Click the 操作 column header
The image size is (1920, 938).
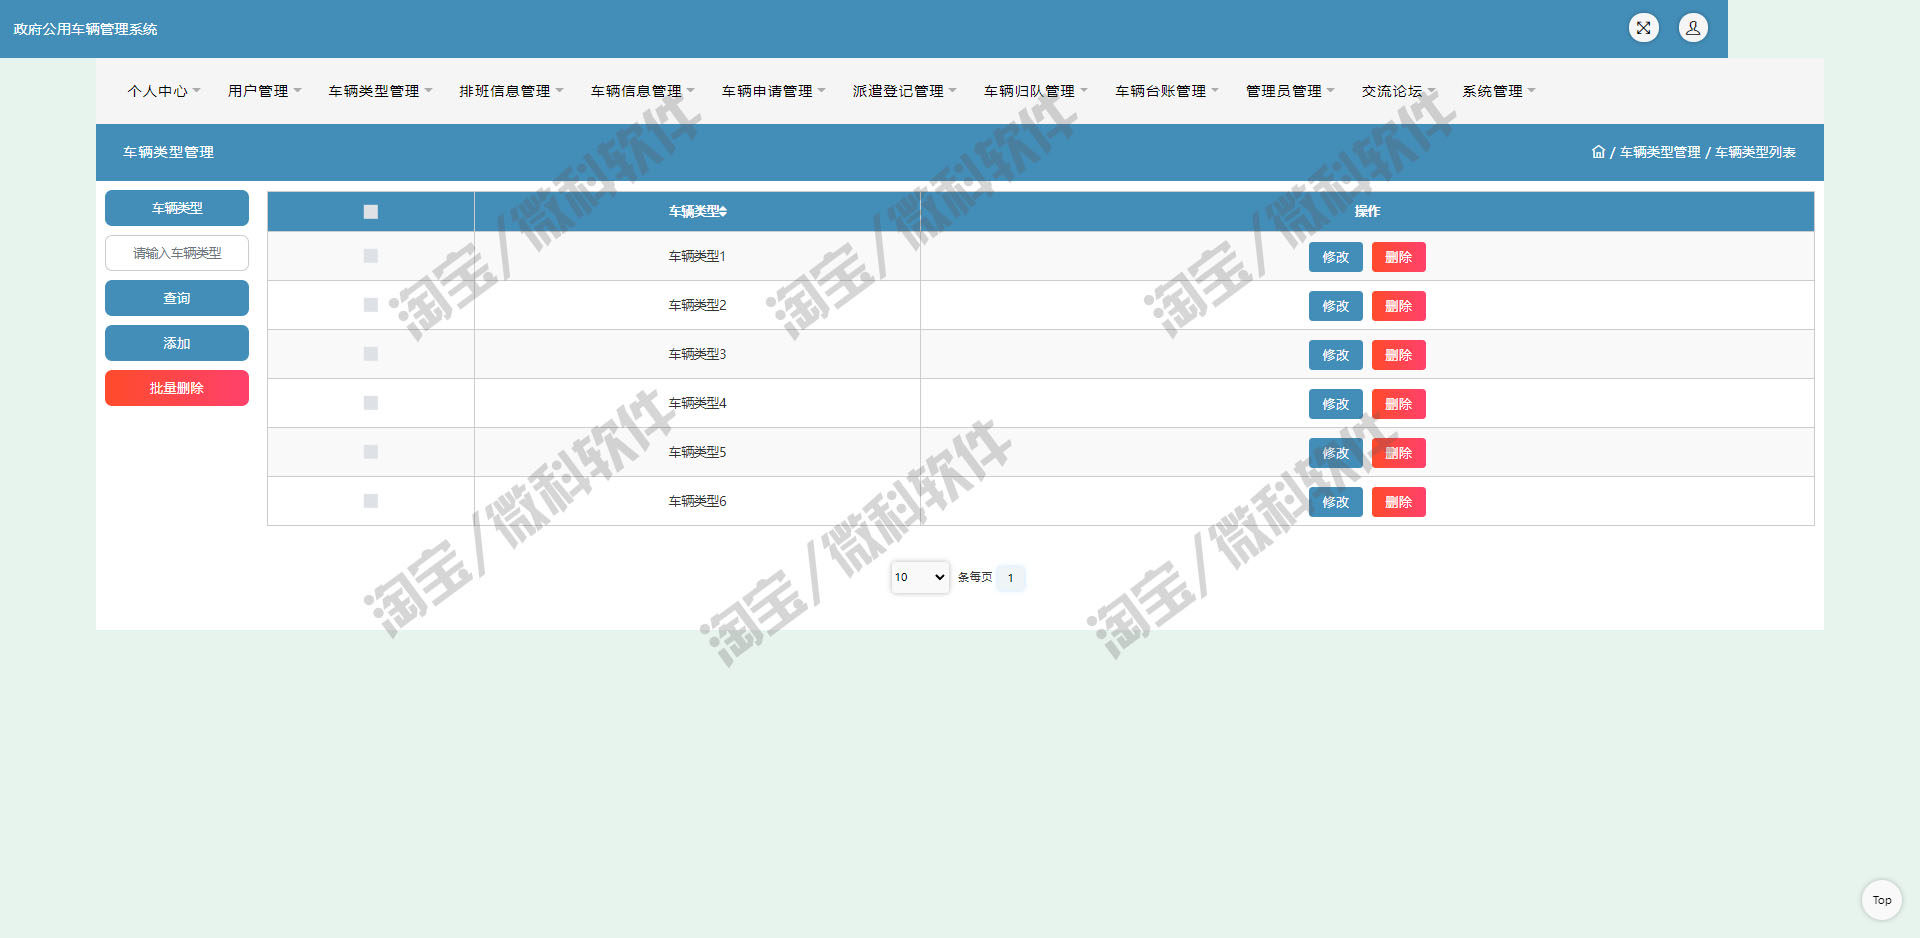[x=1367, y=211]
